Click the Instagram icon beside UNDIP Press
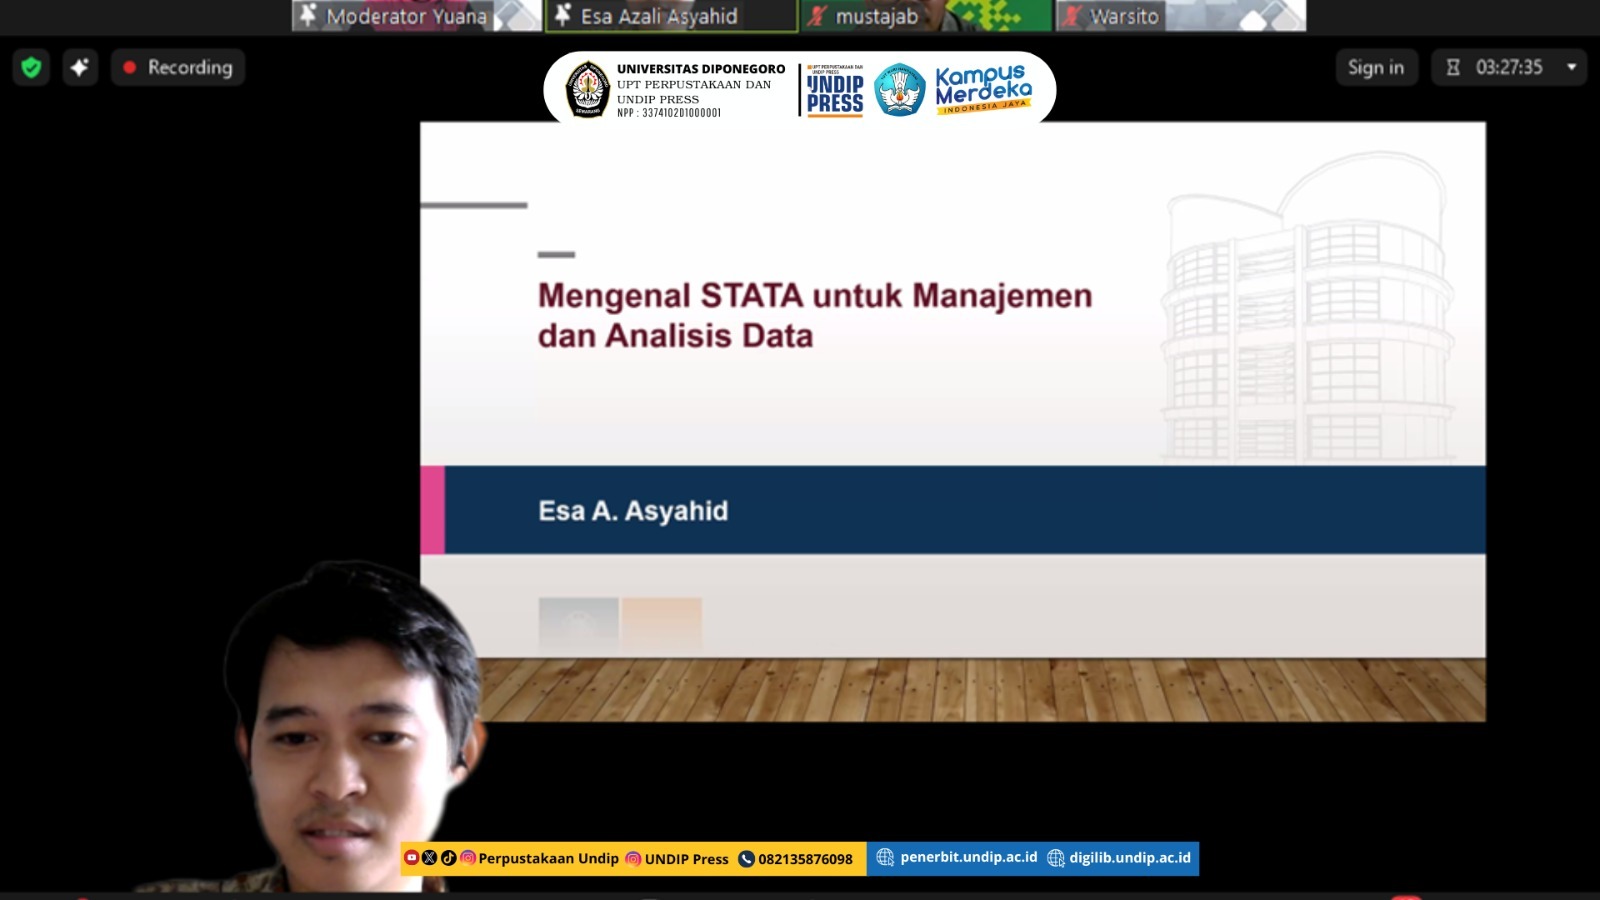This screenshot has height=900, width=1600. 633,859
